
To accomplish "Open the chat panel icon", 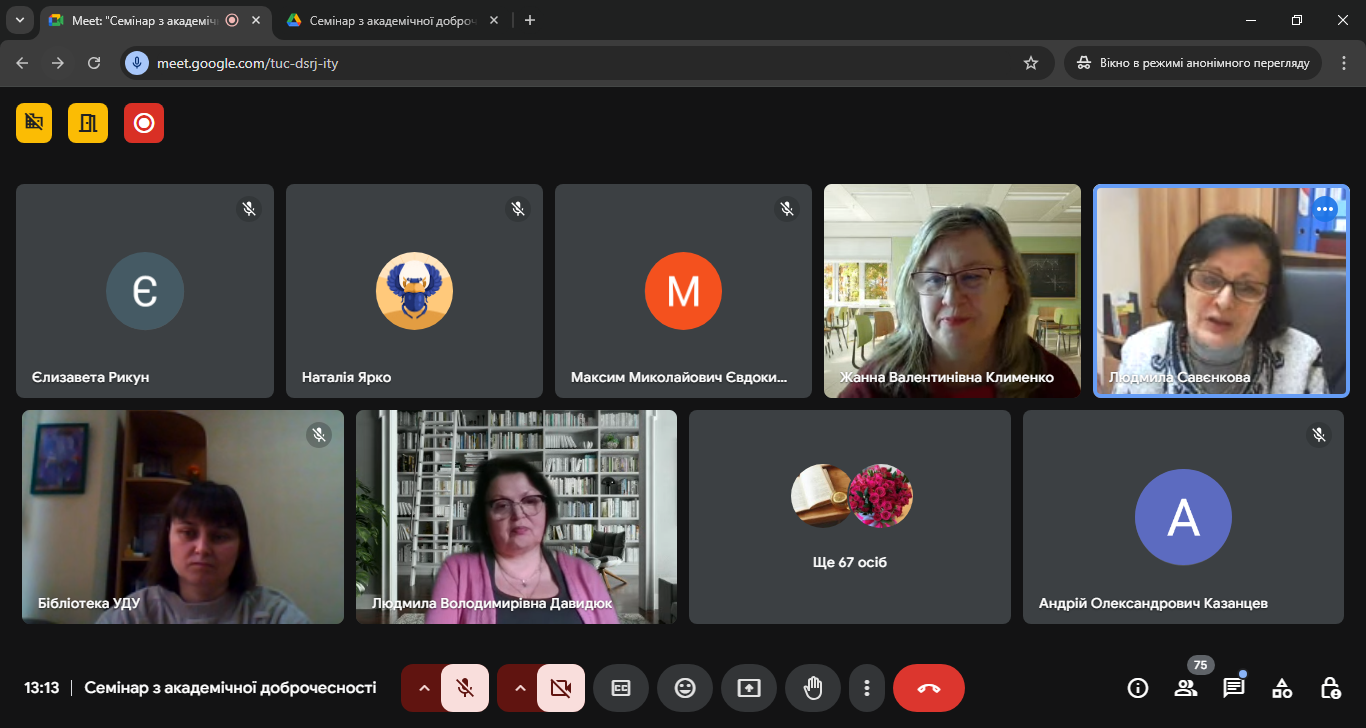I will click(x=1234, y=688).
